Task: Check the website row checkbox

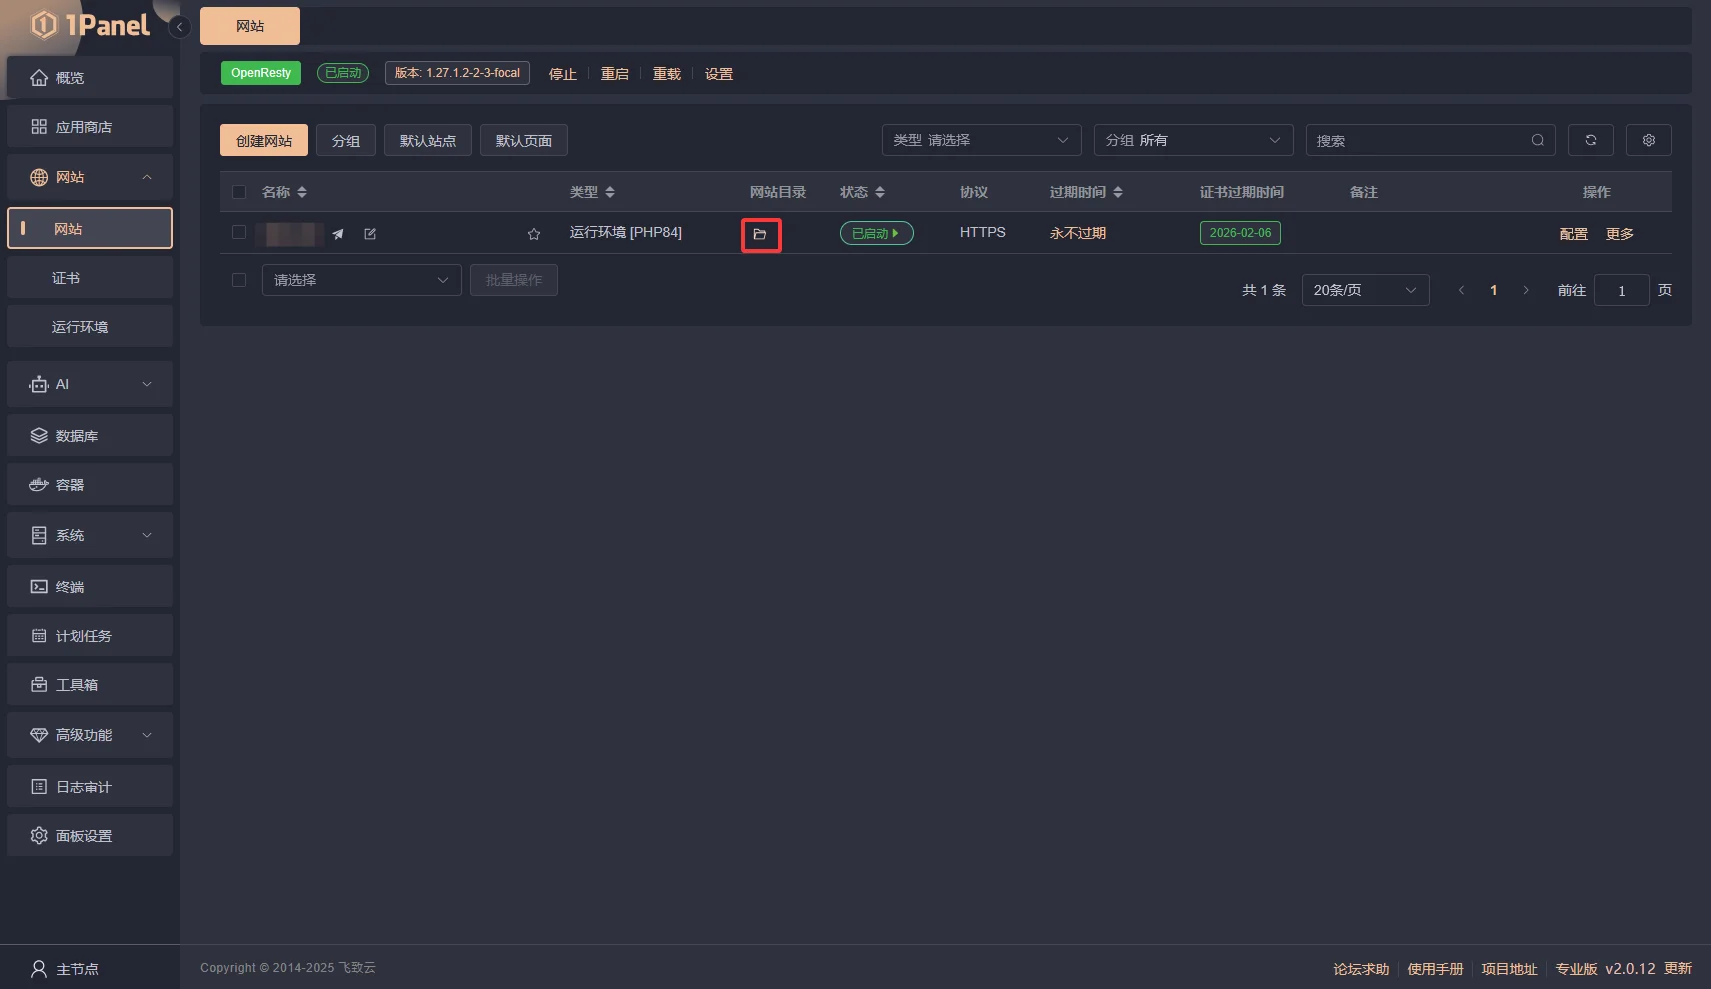Action: [x=239, y=232]
